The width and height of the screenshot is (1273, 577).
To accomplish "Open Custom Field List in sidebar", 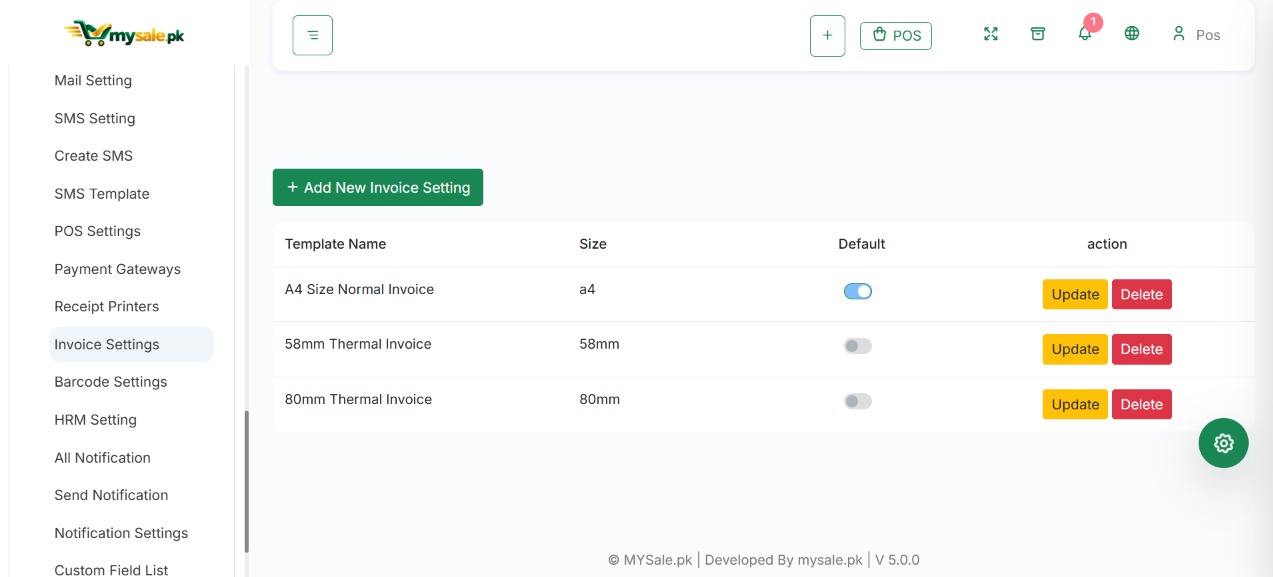I will pyautogui.click(x=111, y=569).
